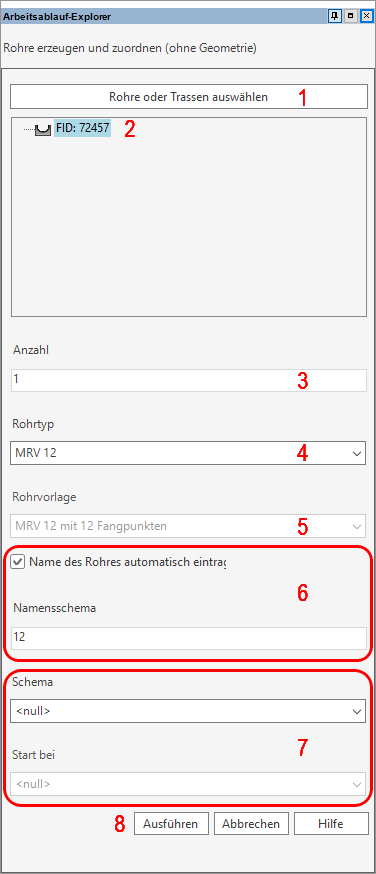Click the pin icon in the title bar

334,16
